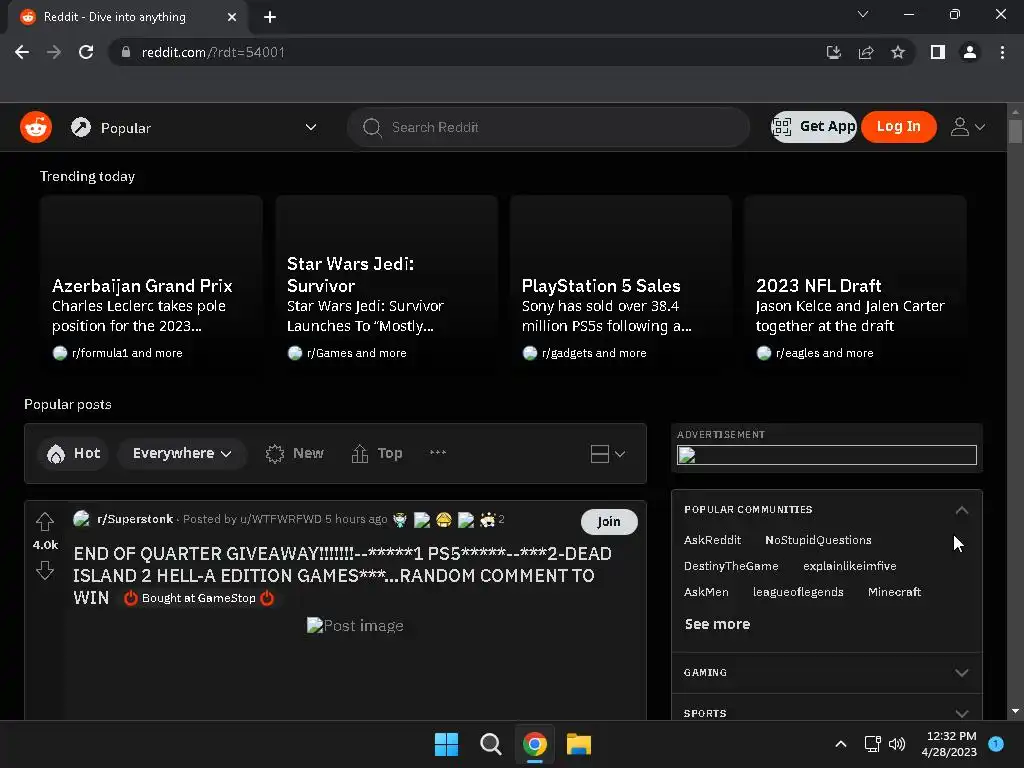This screenshot has width=1024, height=768.
Task: Open the DestinyTheGame community link
Action: click(731, 566)
